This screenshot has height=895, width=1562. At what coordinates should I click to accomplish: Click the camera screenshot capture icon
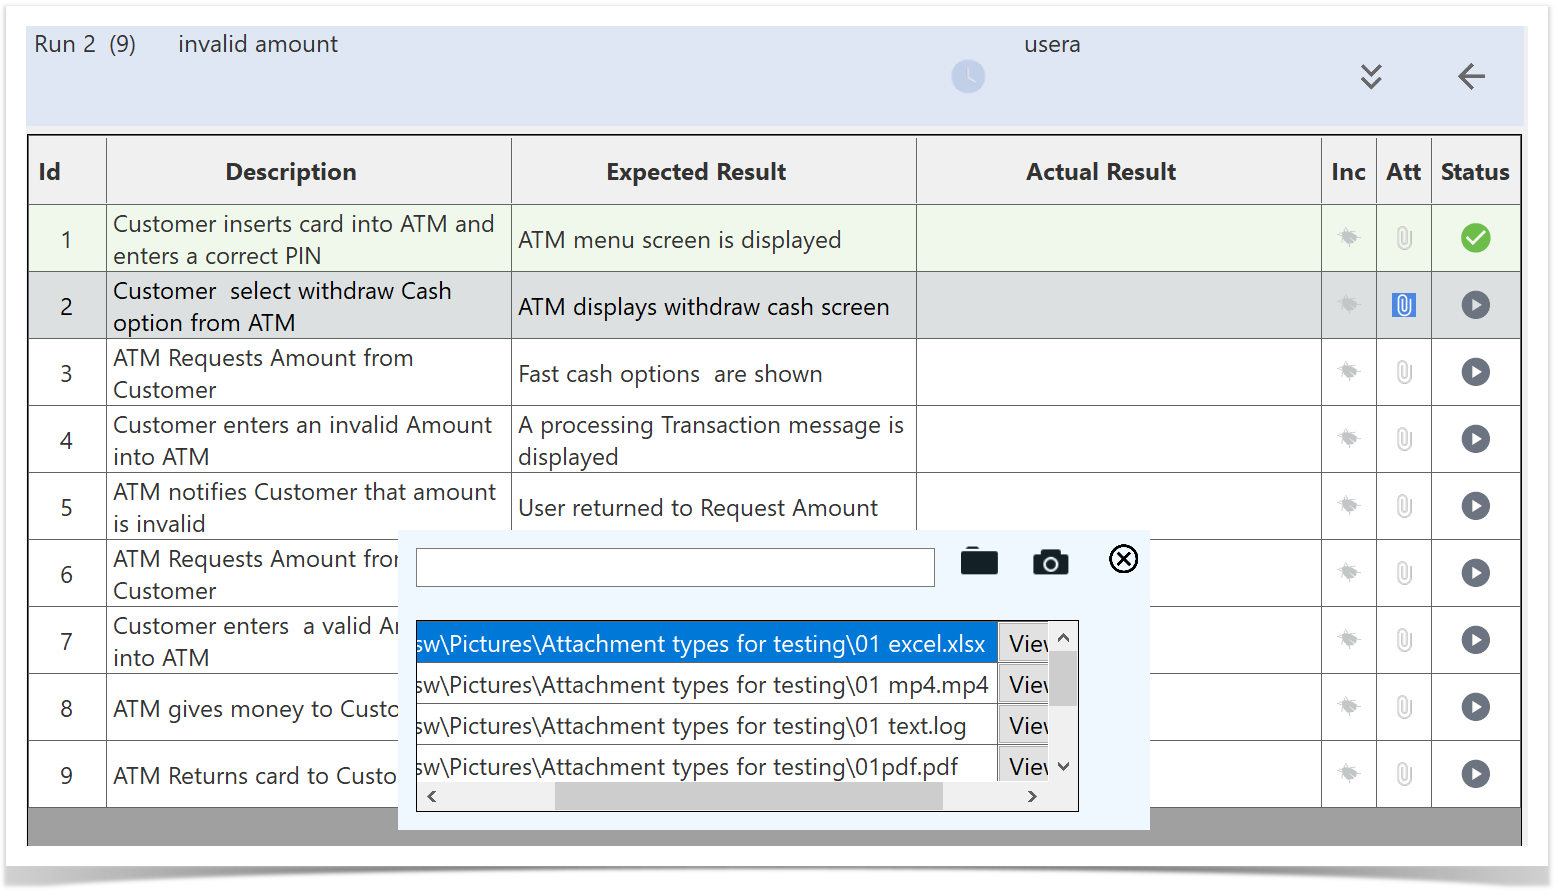coord(1050,562)
